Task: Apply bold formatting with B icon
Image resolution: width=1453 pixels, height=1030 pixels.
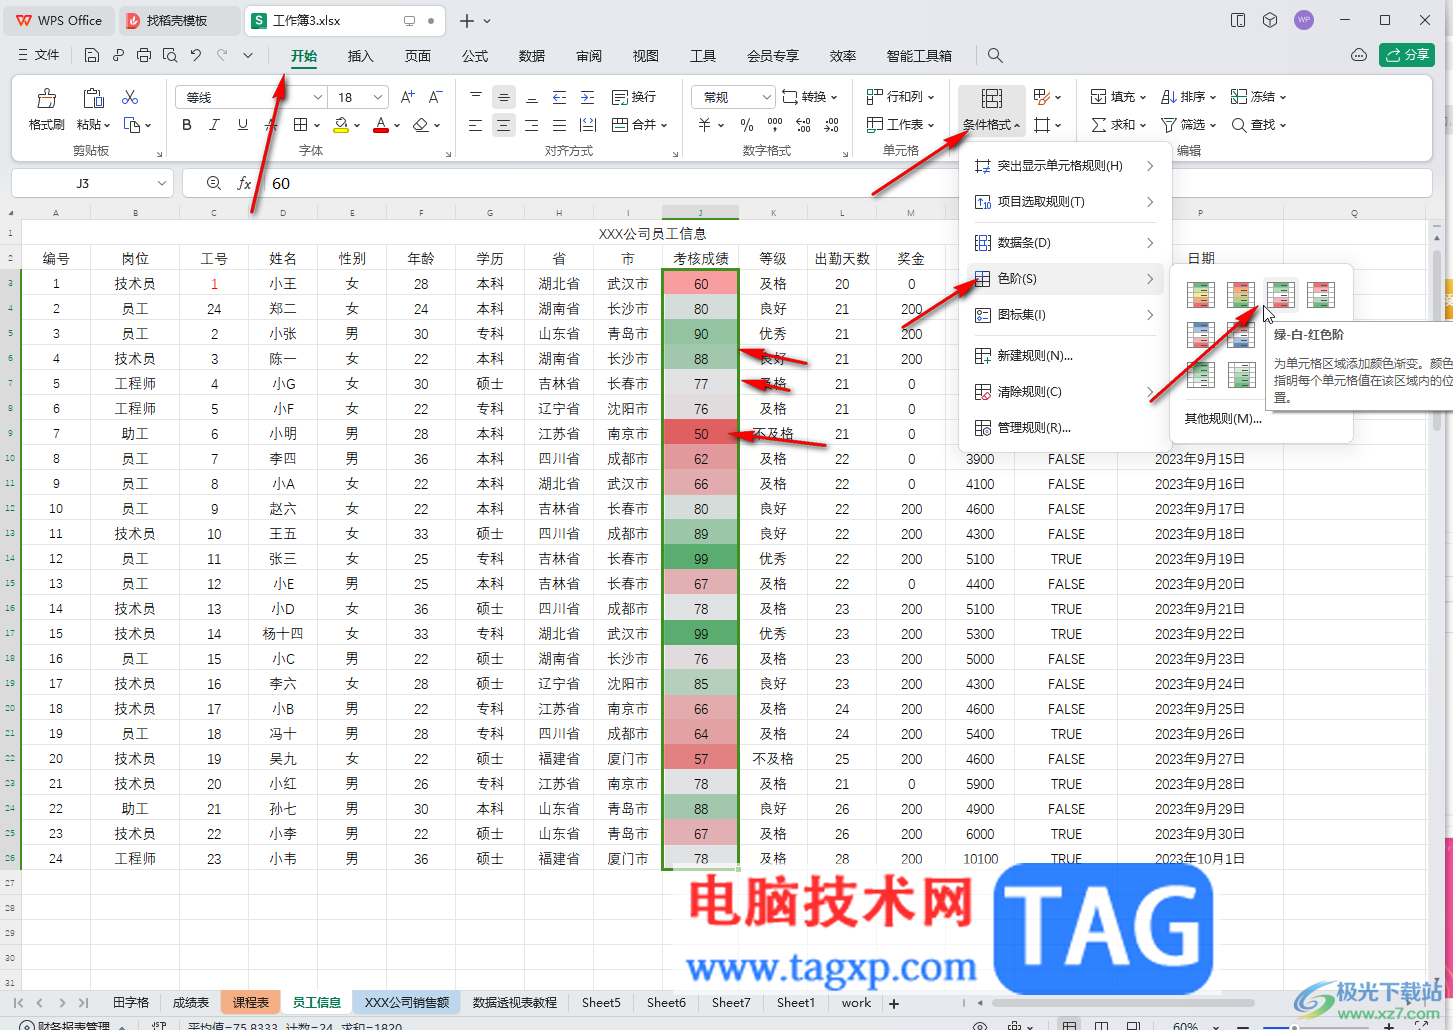Action: 187,125
